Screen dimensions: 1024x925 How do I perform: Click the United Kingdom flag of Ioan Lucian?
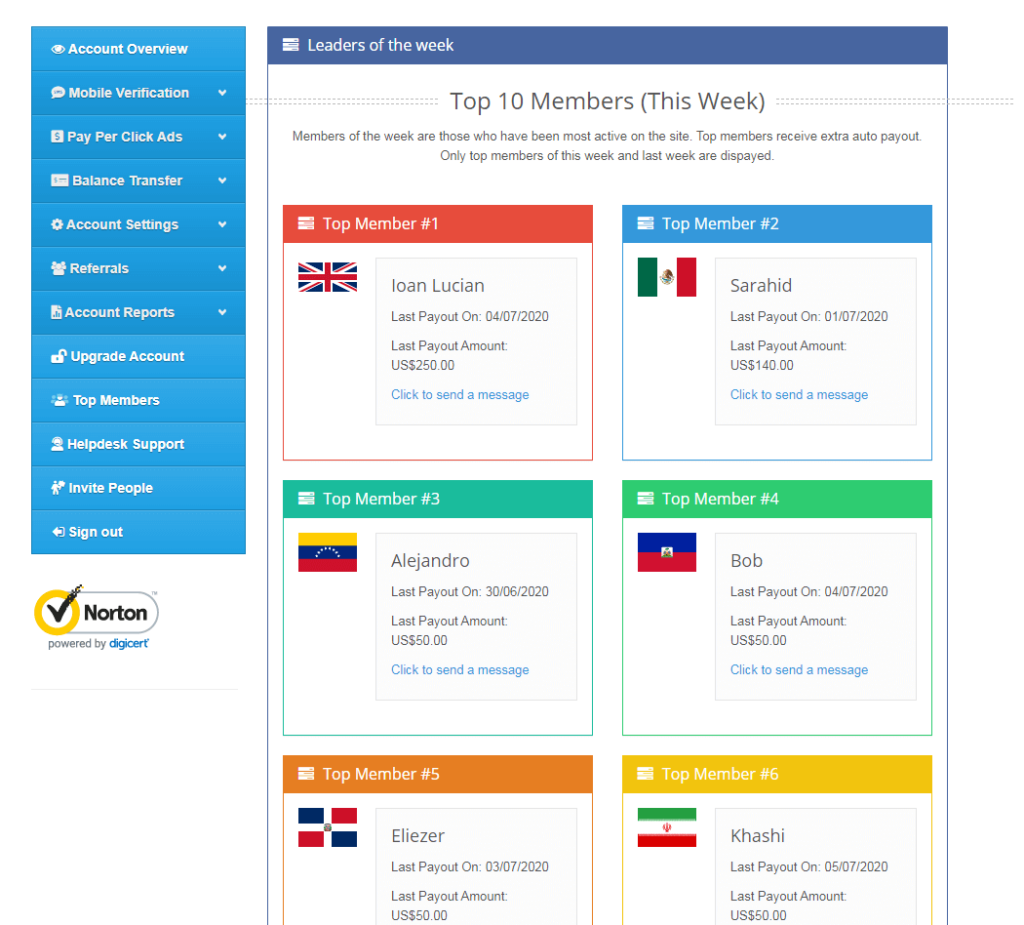tap(327, 277)
